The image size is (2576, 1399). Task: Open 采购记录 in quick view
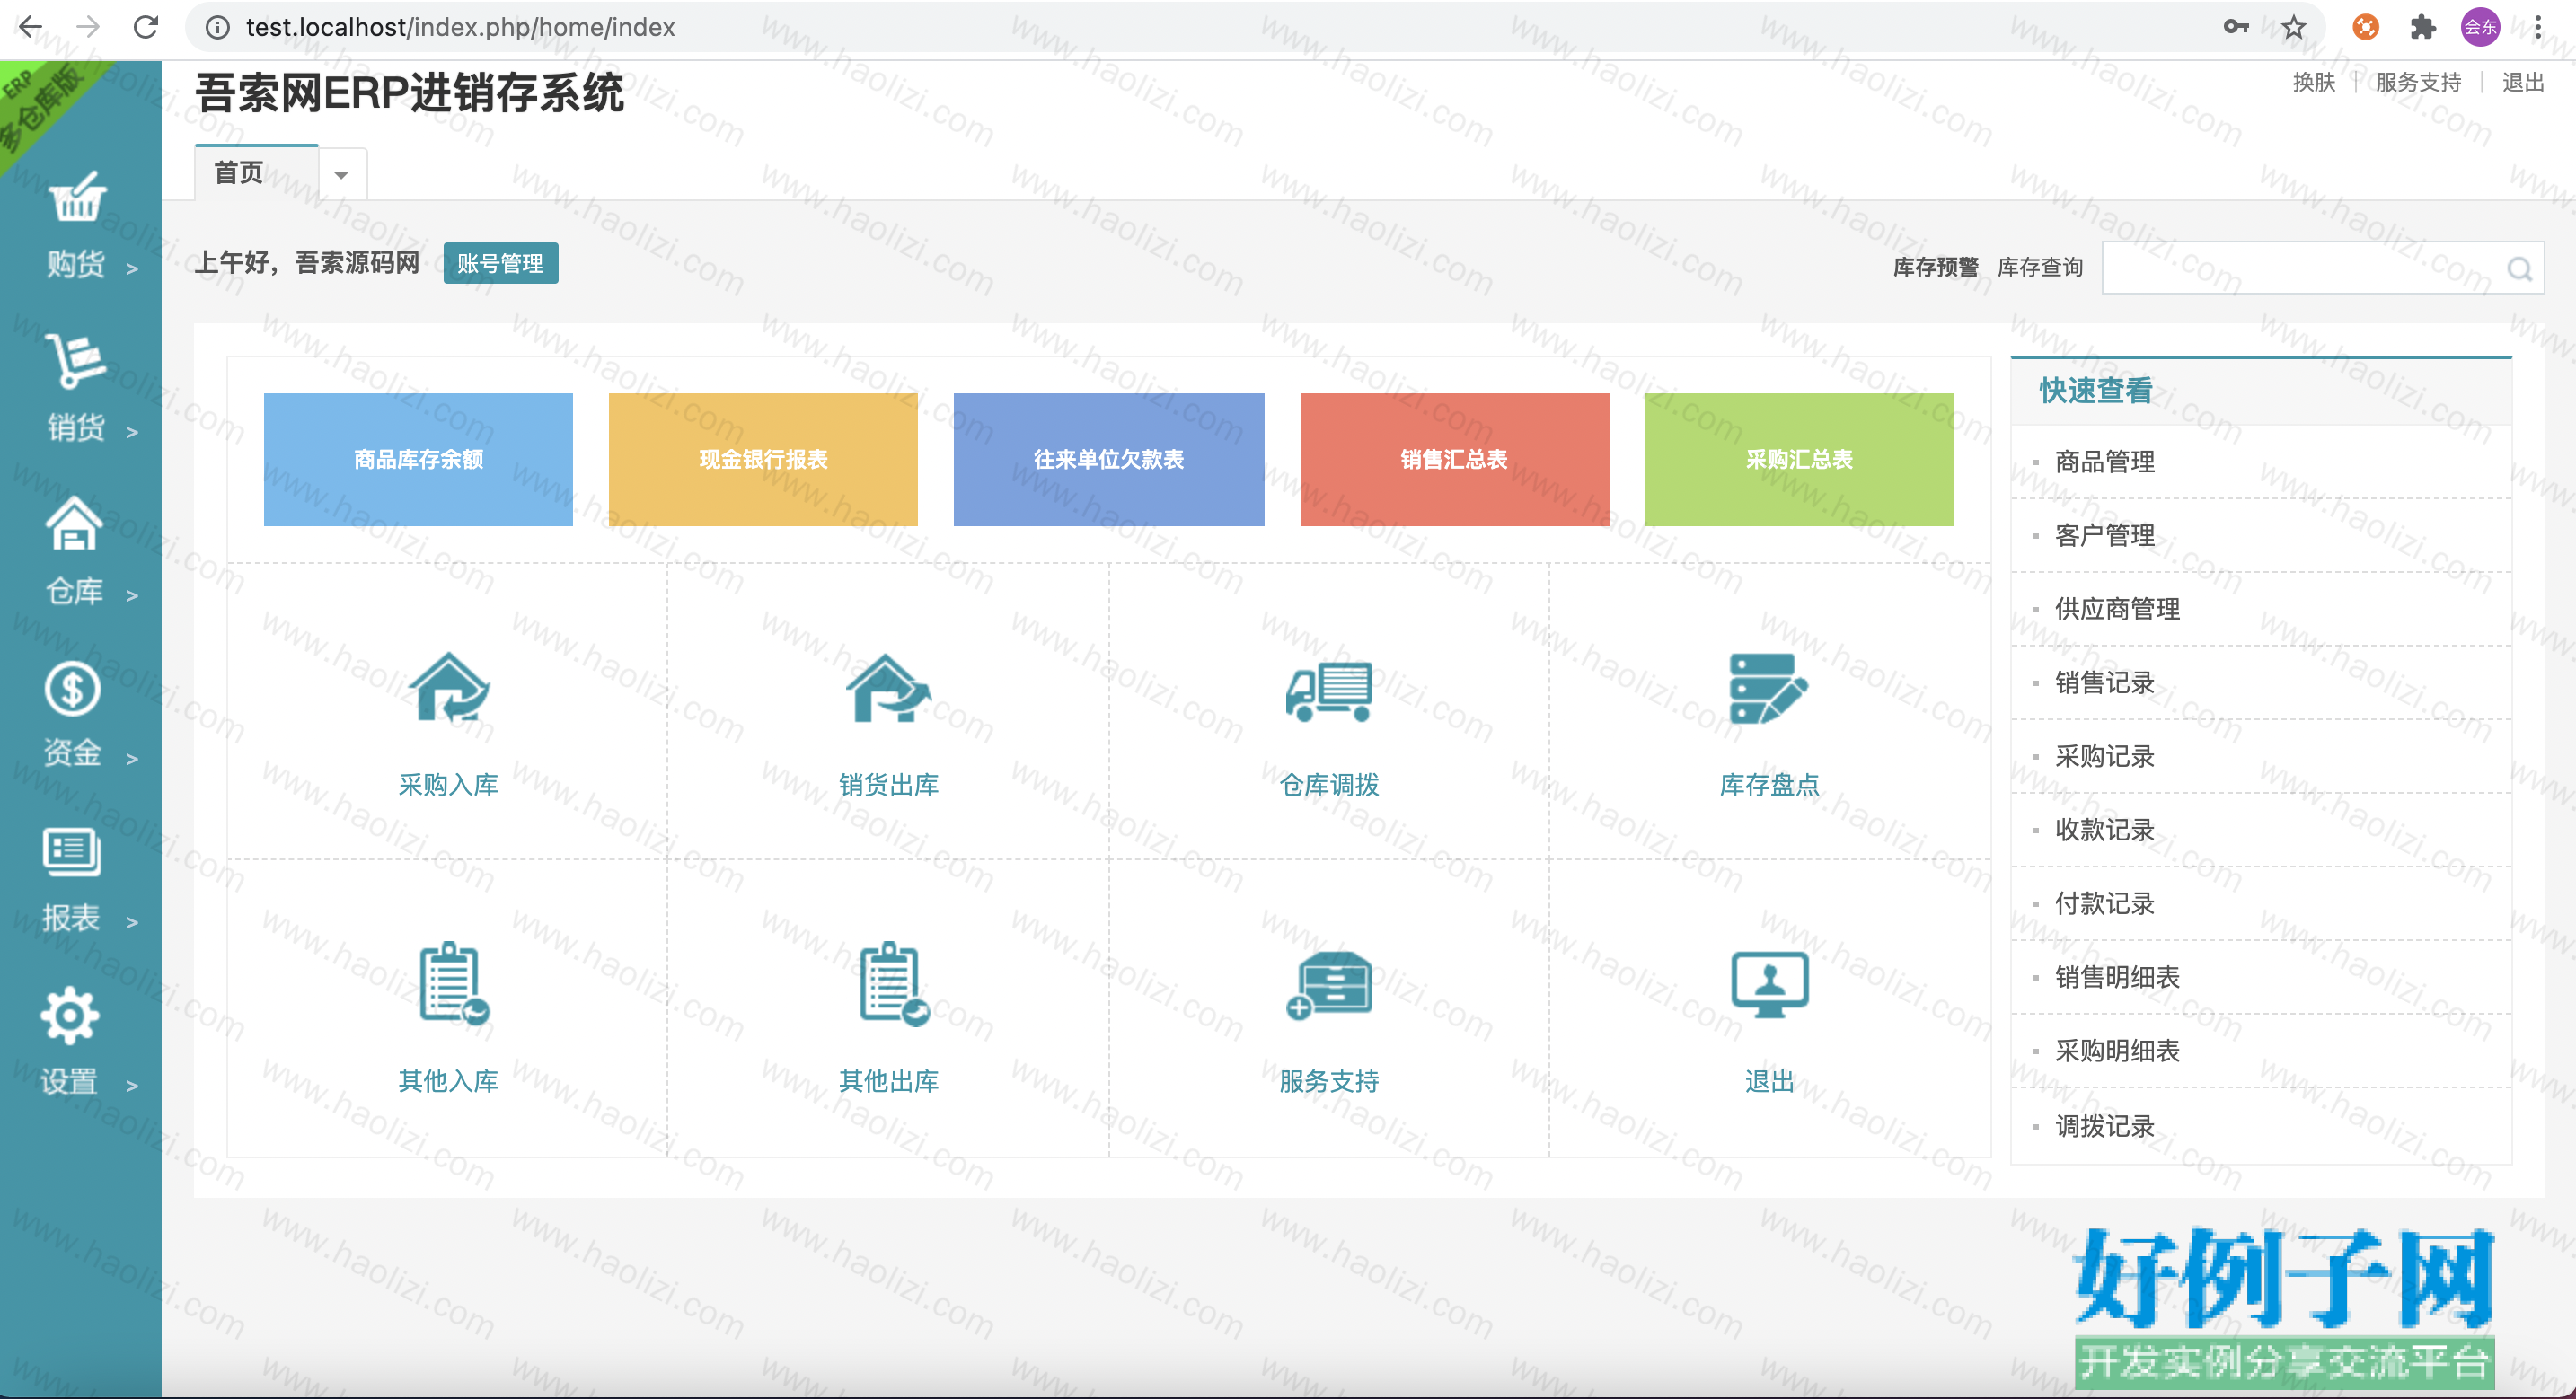(x=2104, y=757)
